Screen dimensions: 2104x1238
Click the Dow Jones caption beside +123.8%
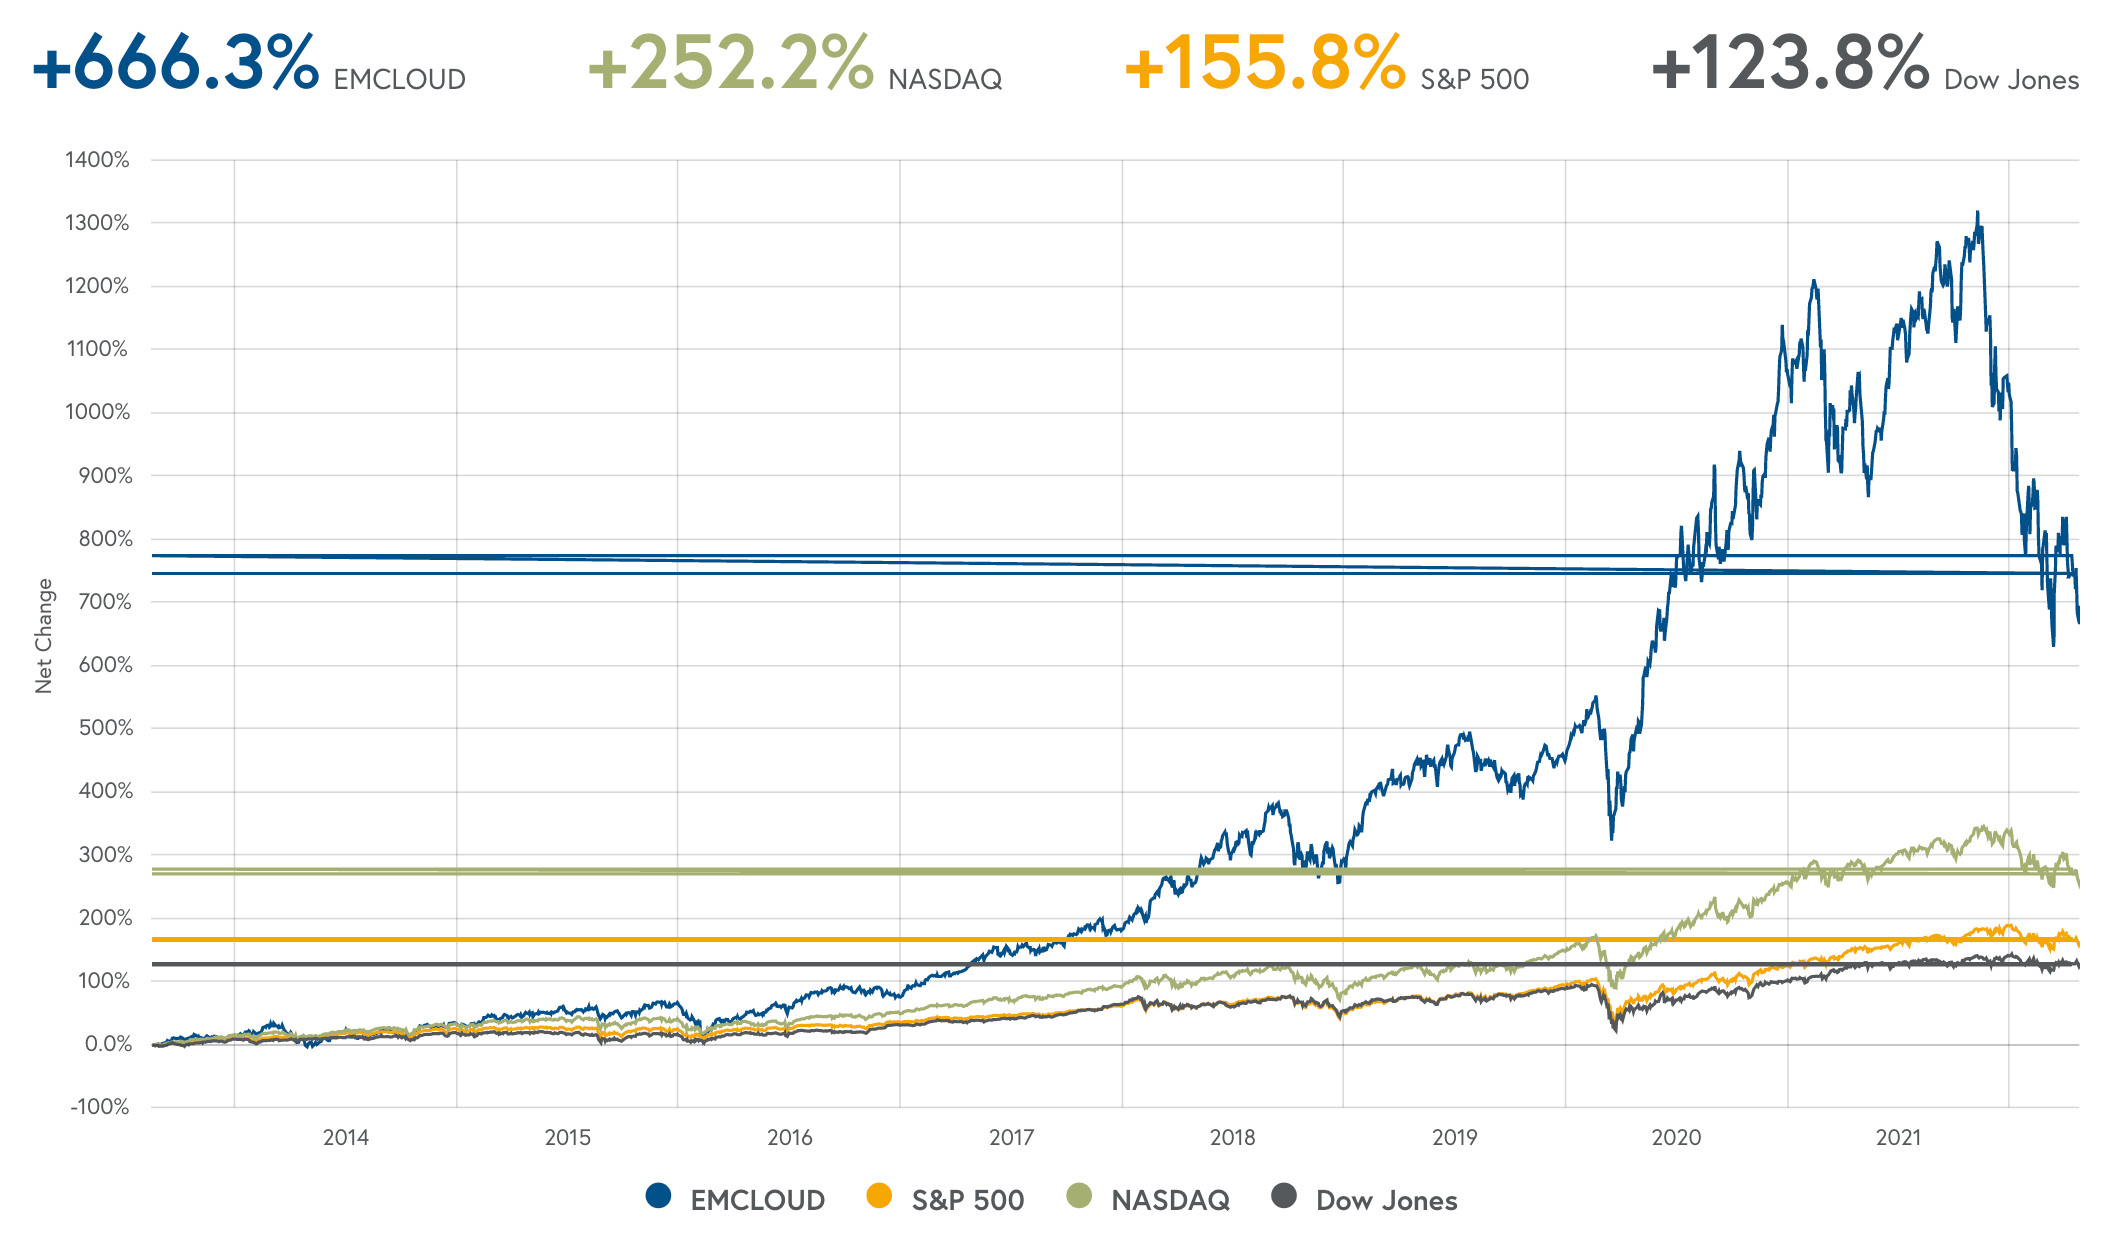(x=2012, y=80)
